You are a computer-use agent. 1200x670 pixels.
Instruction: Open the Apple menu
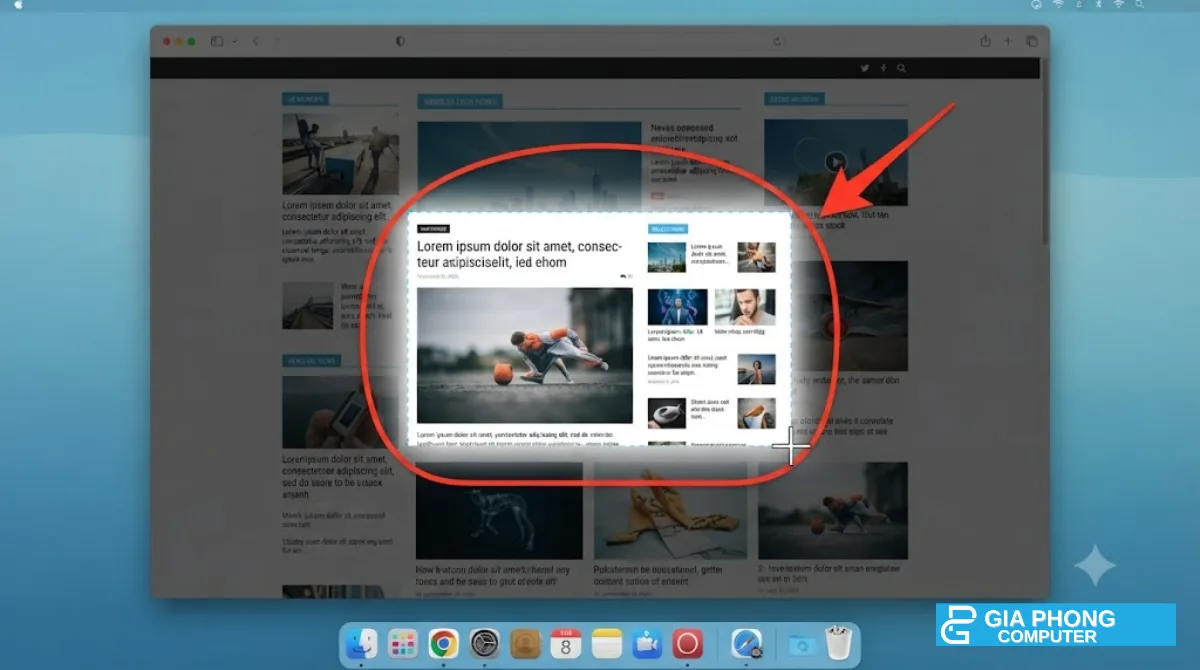click(x=18, y=5)
